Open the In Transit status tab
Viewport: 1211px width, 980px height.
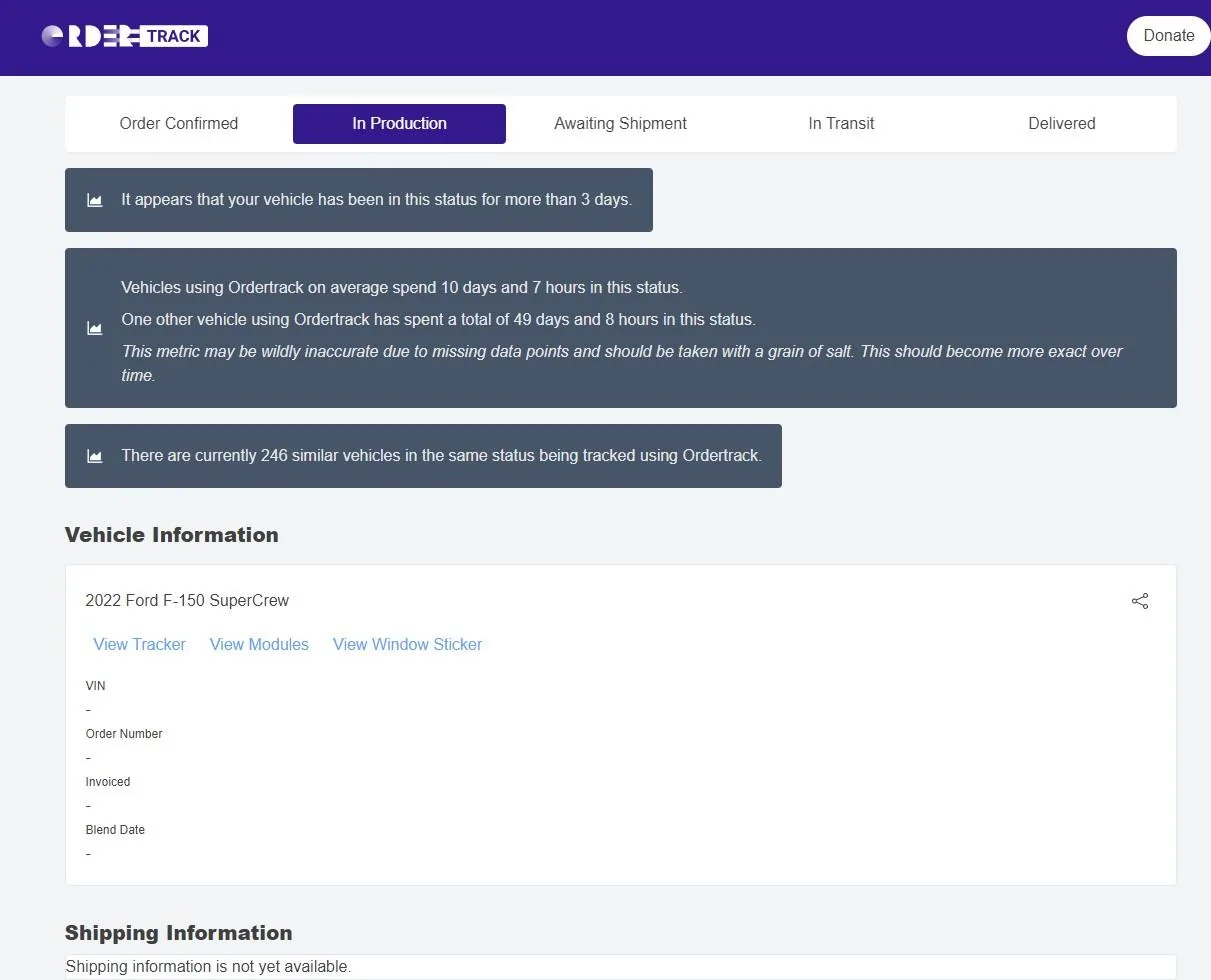pos(841,124)
